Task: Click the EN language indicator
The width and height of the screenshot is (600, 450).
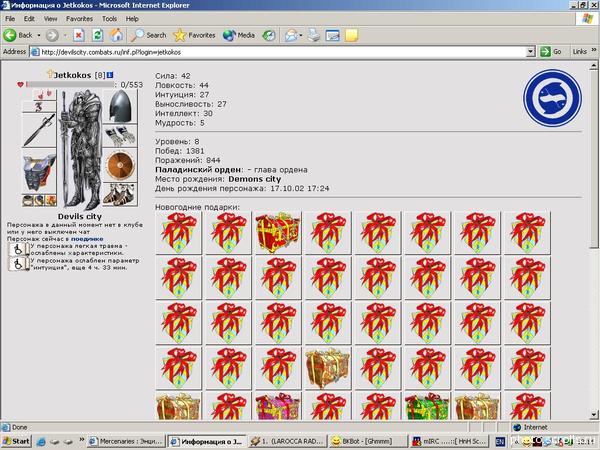Action: (x=500, y=442)
